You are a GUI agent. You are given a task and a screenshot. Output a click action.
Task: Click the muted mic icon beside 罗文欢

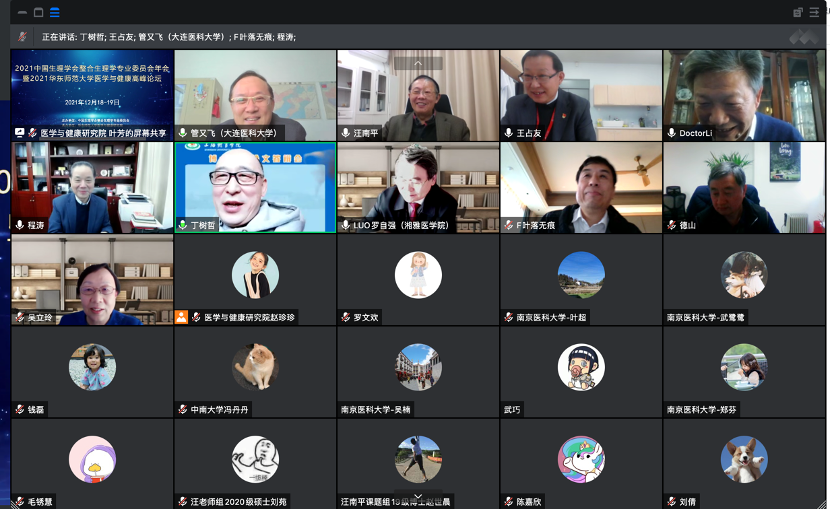coord(345,317)
